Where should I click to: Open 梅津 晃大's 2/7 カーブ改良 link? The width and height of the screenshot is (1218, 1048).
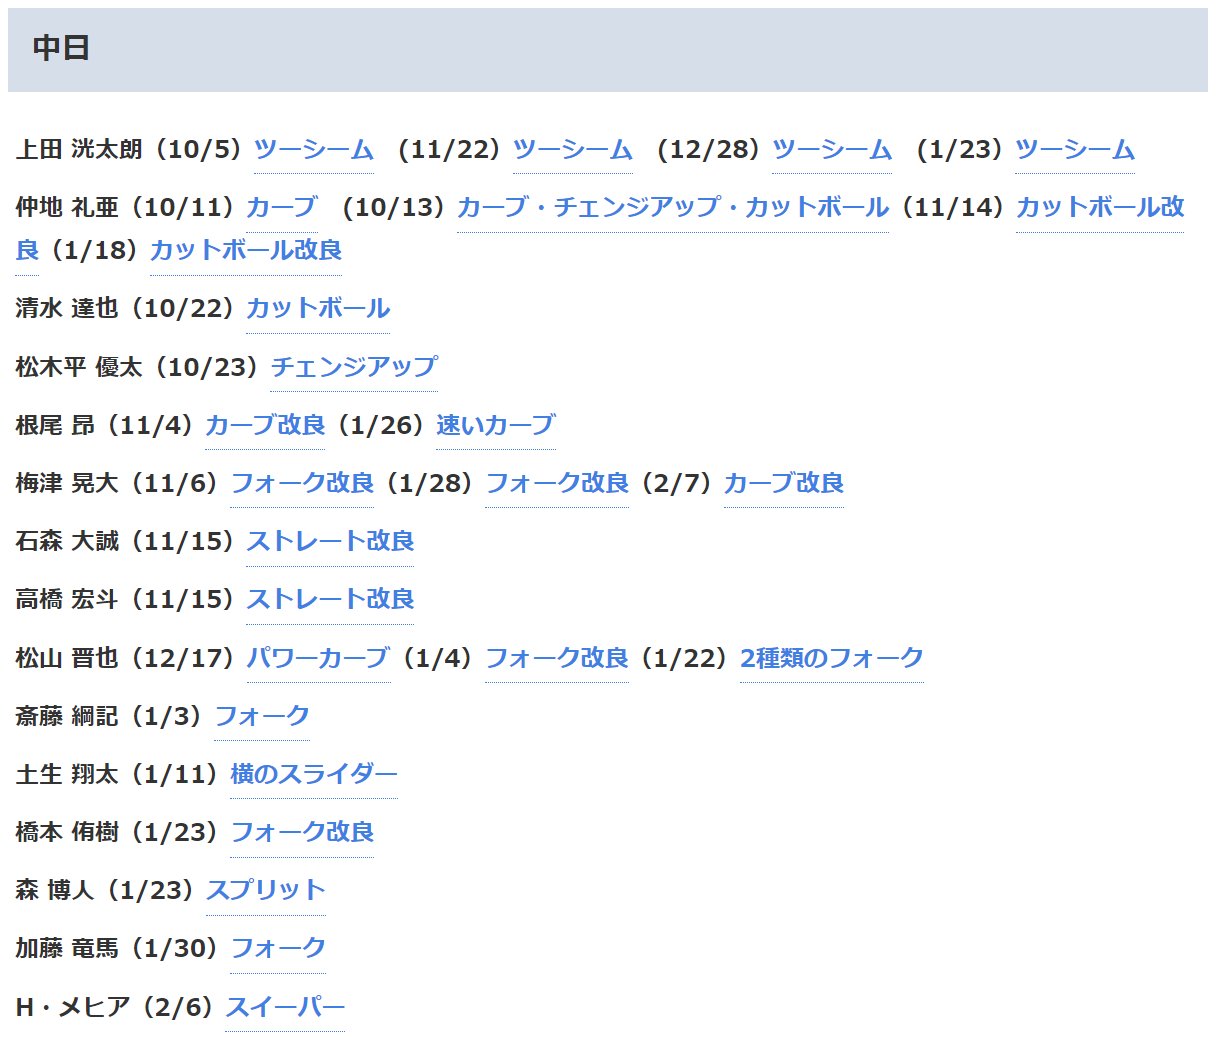click(784, 483)
